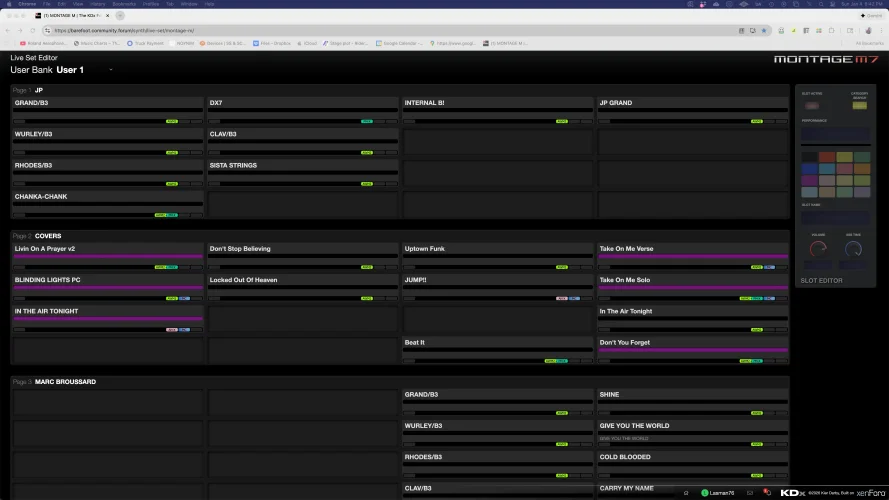Screen dimensions: 889x500
Task: Open the History menu
Action: (x=98, y=4)
